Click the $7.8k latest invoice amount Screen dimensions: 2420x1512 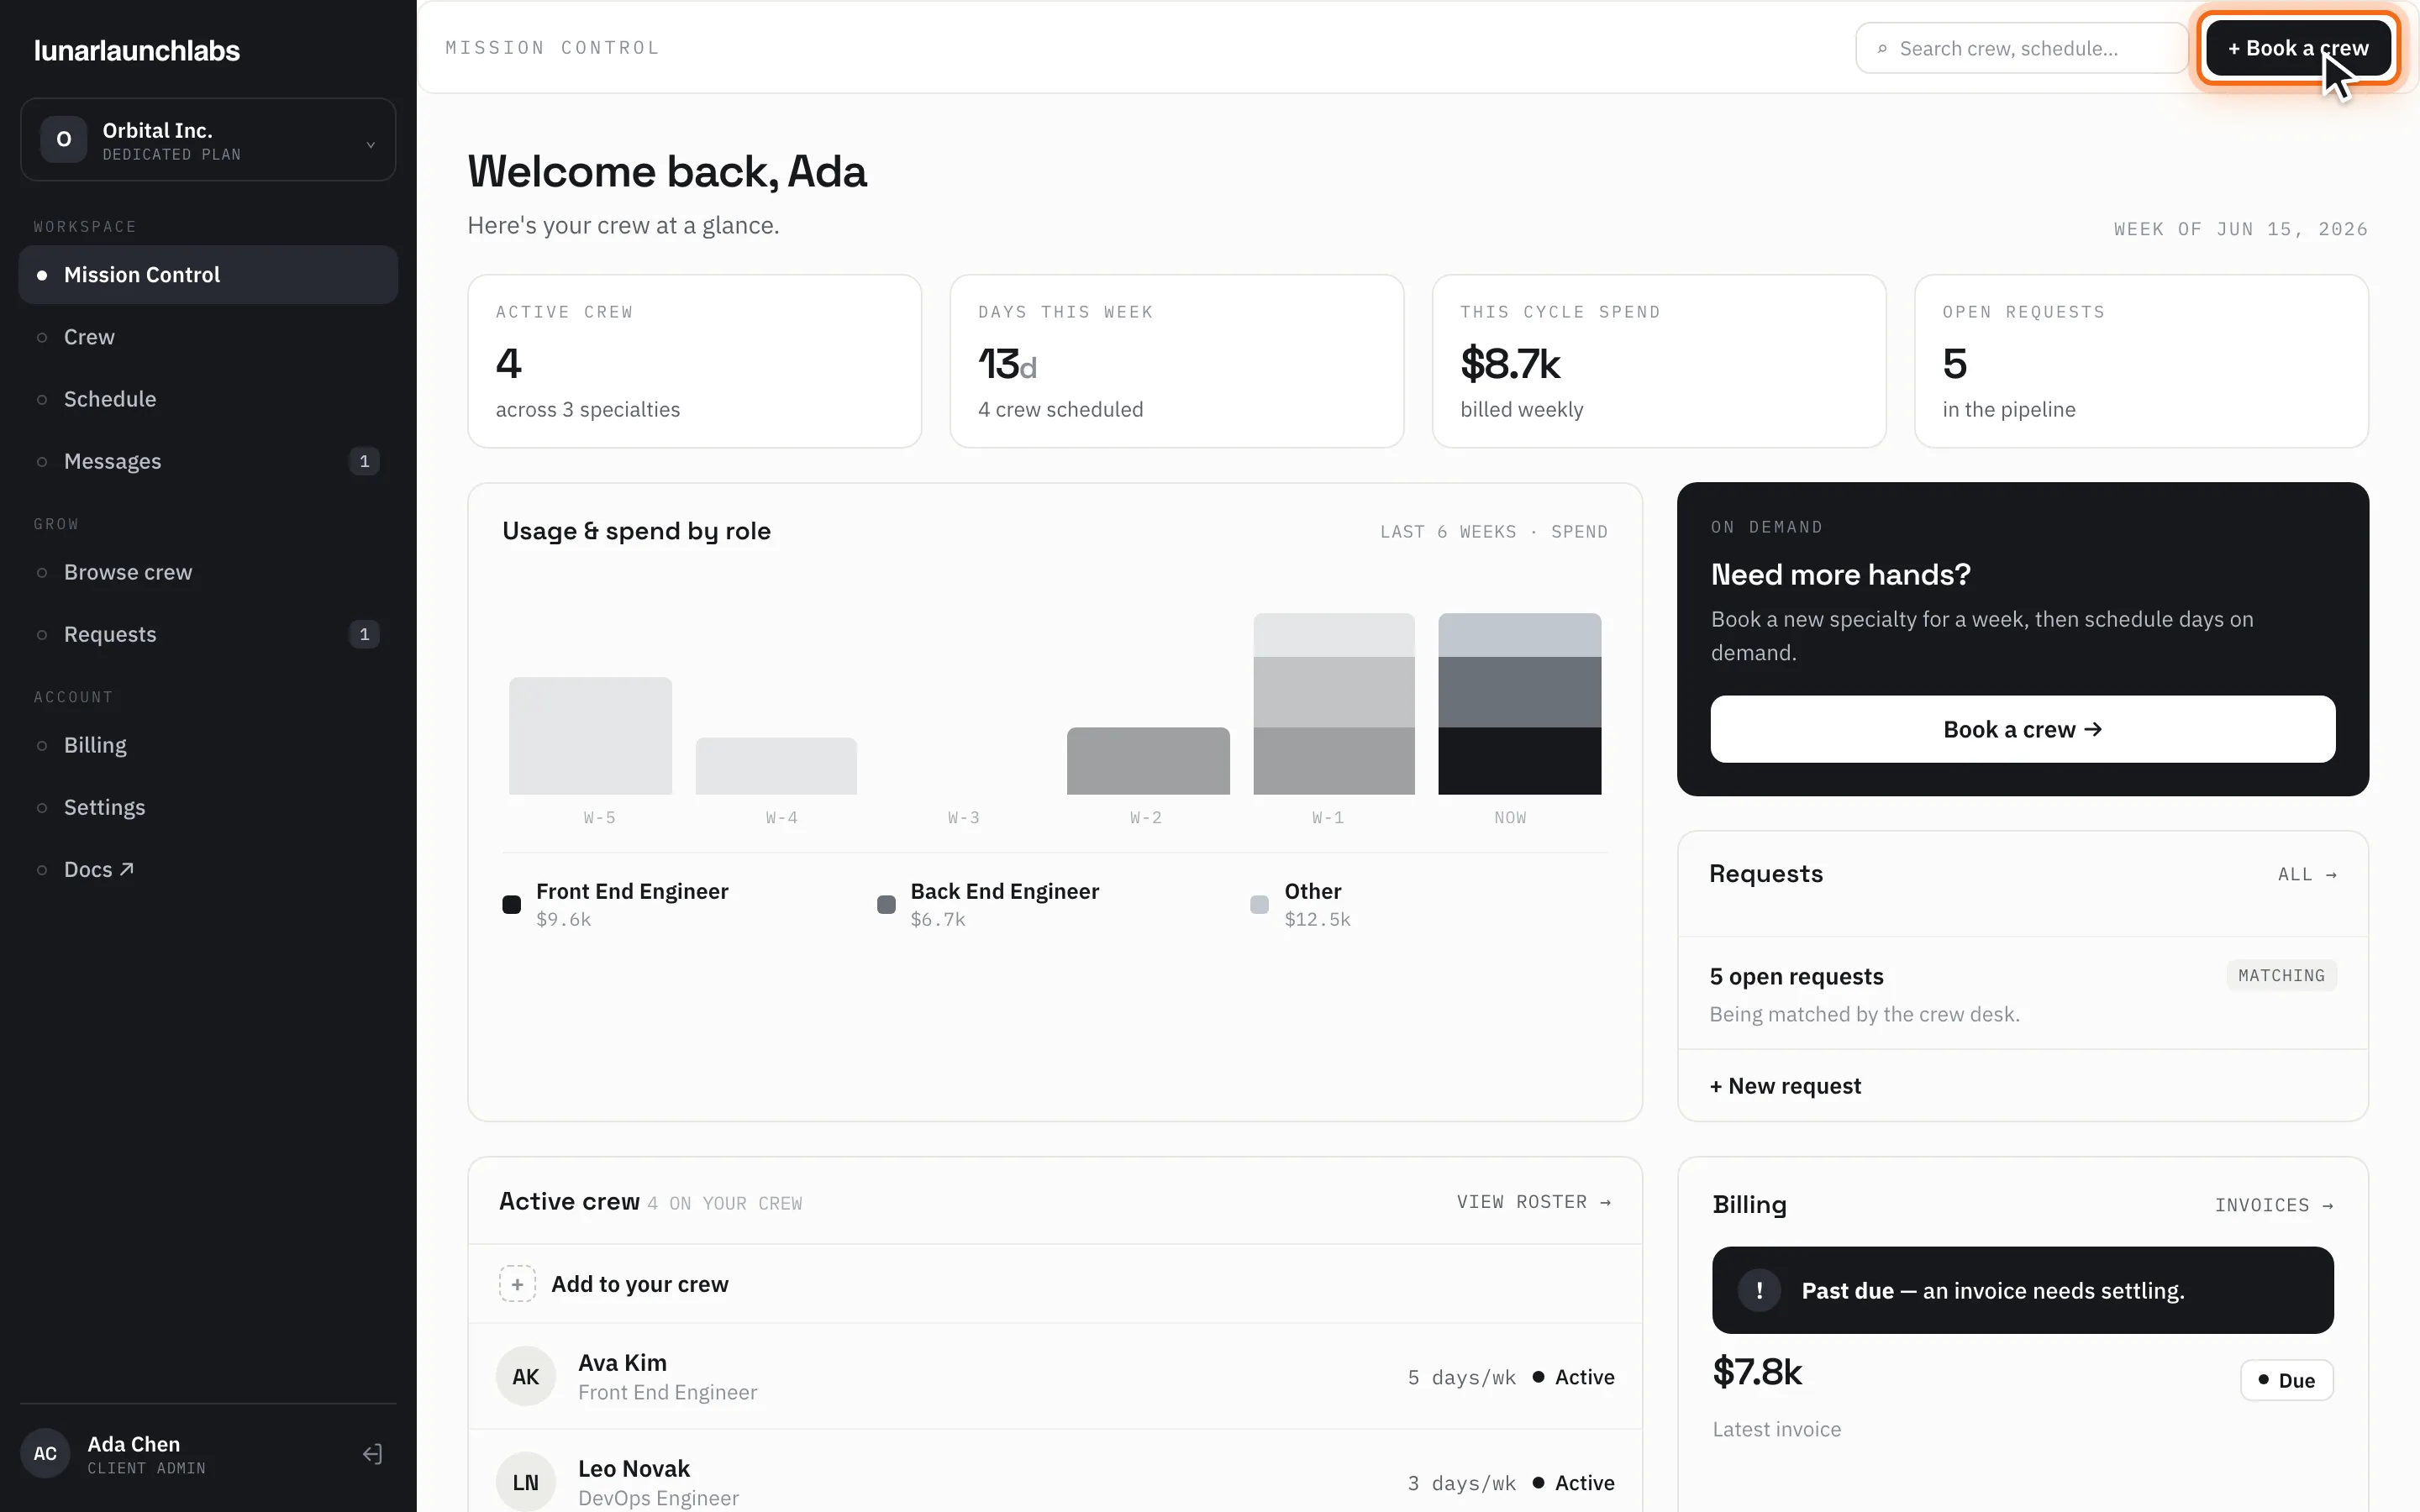[x=1757, y=1372]
